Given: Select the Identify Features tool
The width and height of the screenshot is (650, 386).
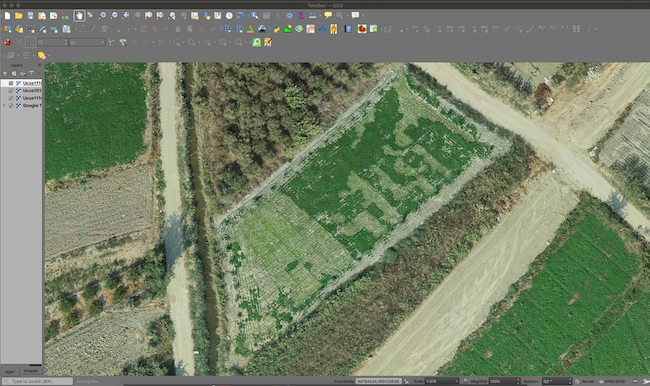Looking at the screenshot, I should click(255, 16).
